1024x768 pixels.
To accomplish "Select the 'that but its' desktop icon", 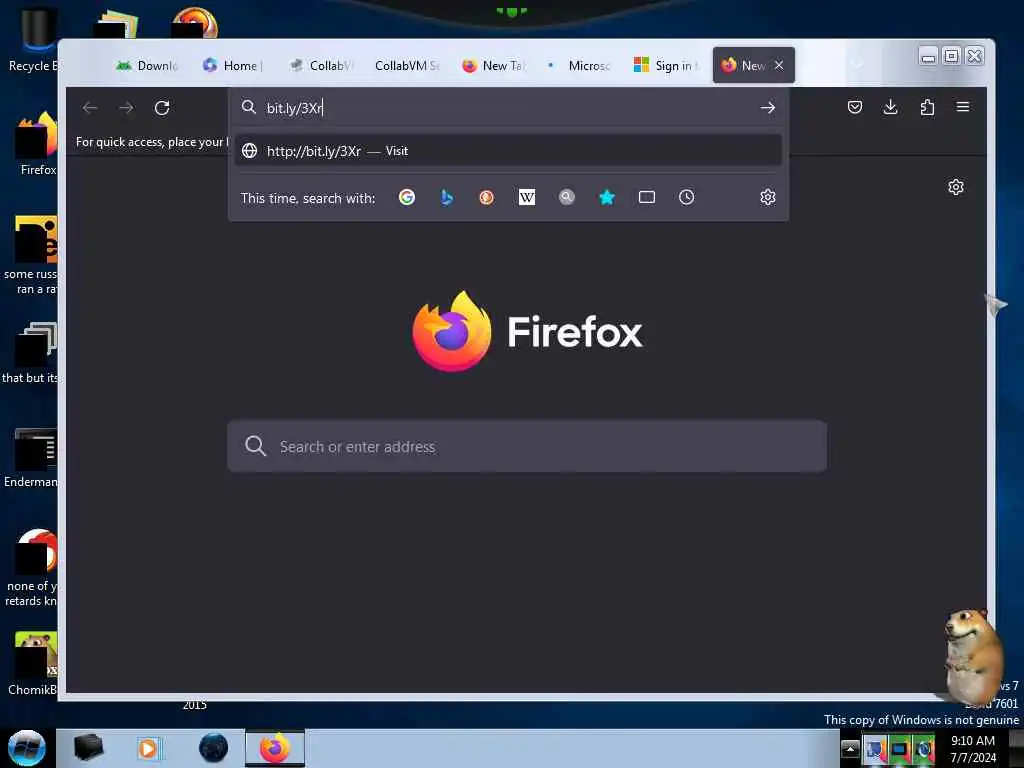I will tap(30, 353).
